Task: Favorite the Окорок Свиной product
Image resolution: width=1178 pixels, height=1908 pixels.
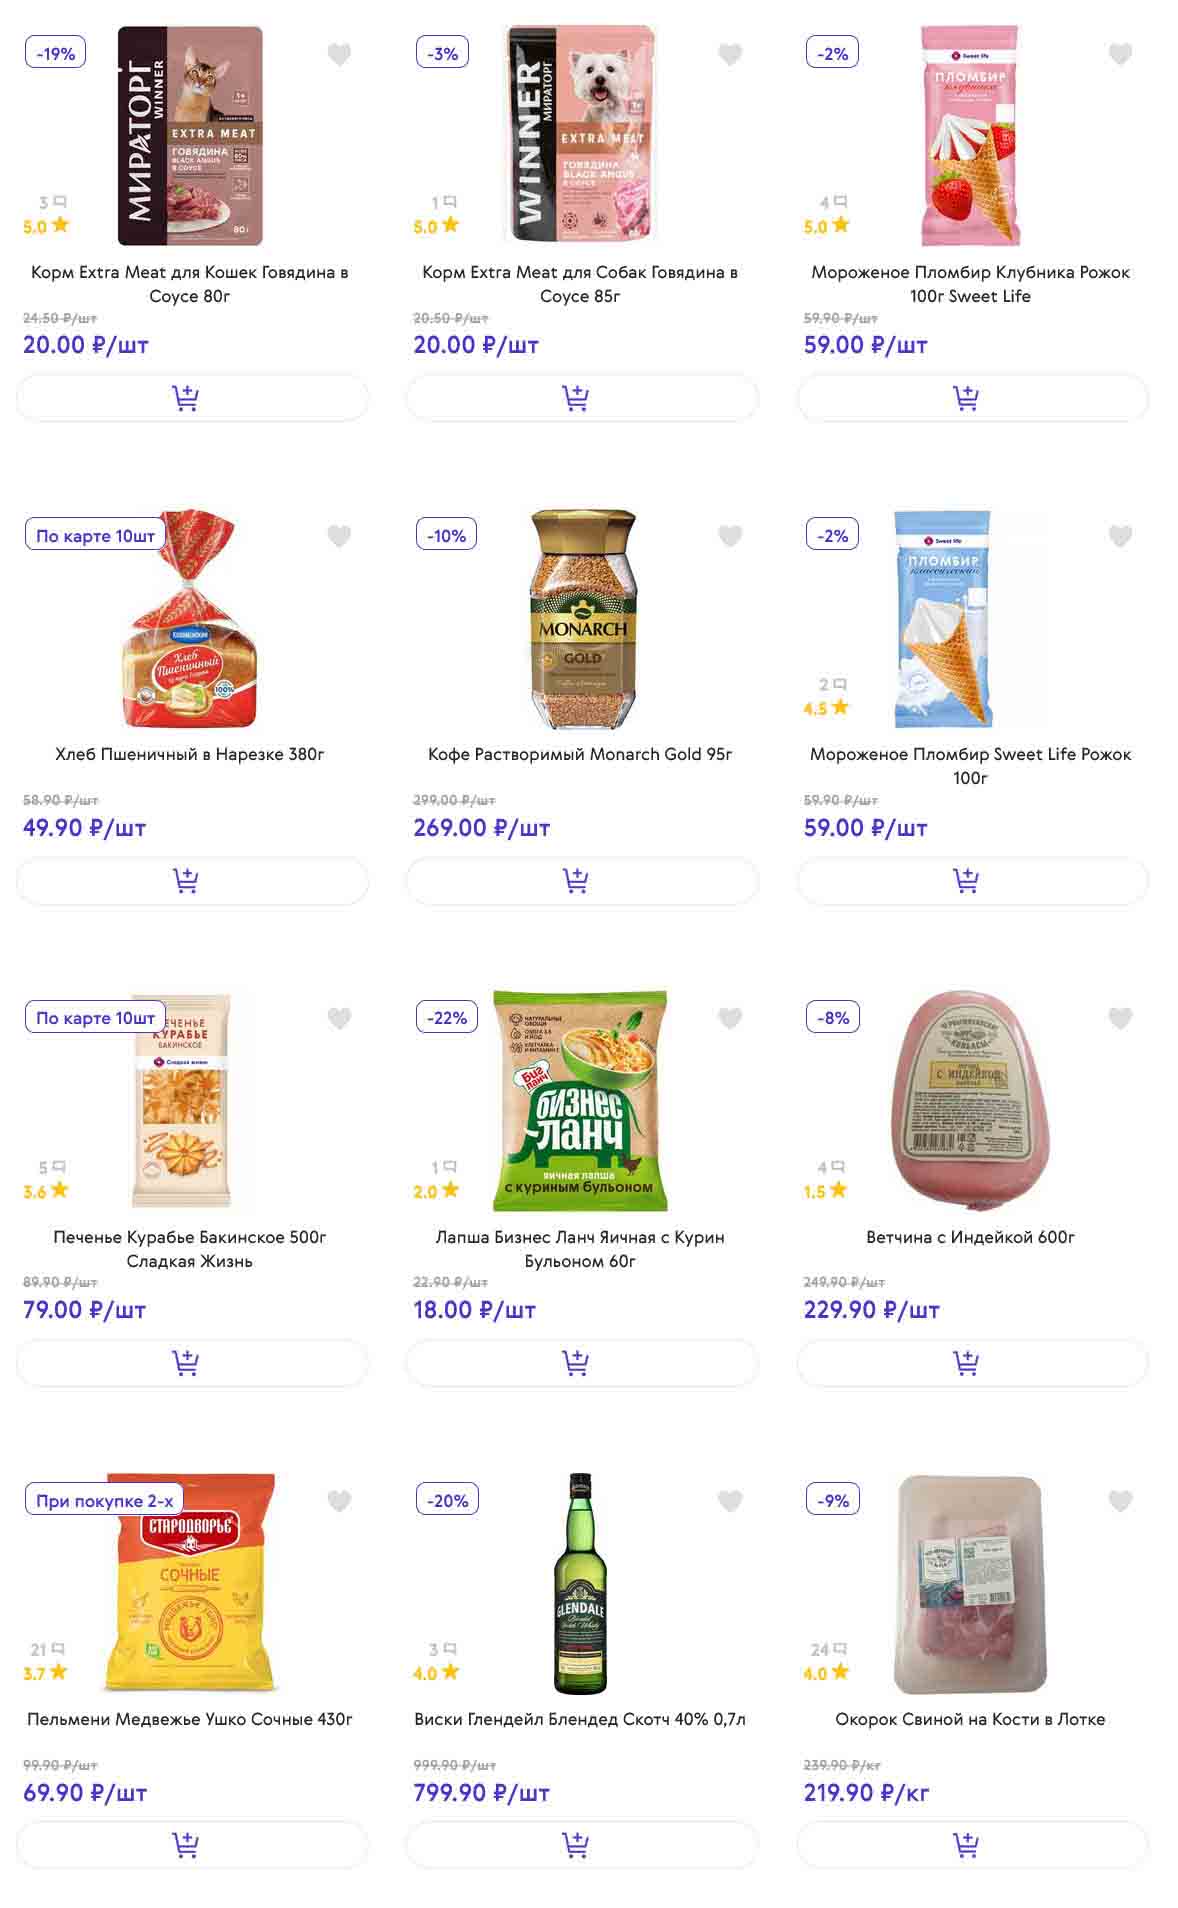Action: tap(1120, 1500)
